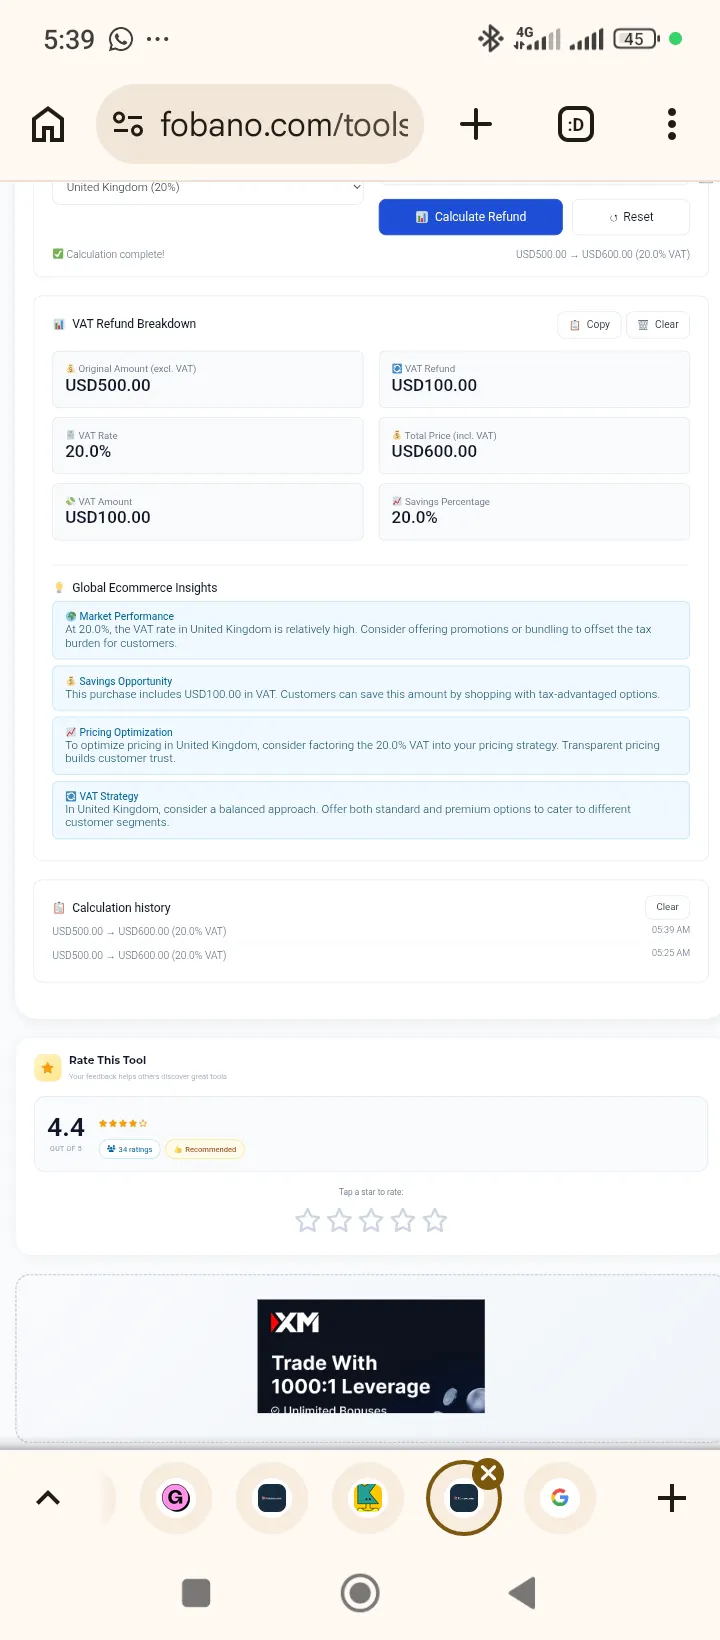Open the XM Trade With Leverage ad

pos(371,1356)
